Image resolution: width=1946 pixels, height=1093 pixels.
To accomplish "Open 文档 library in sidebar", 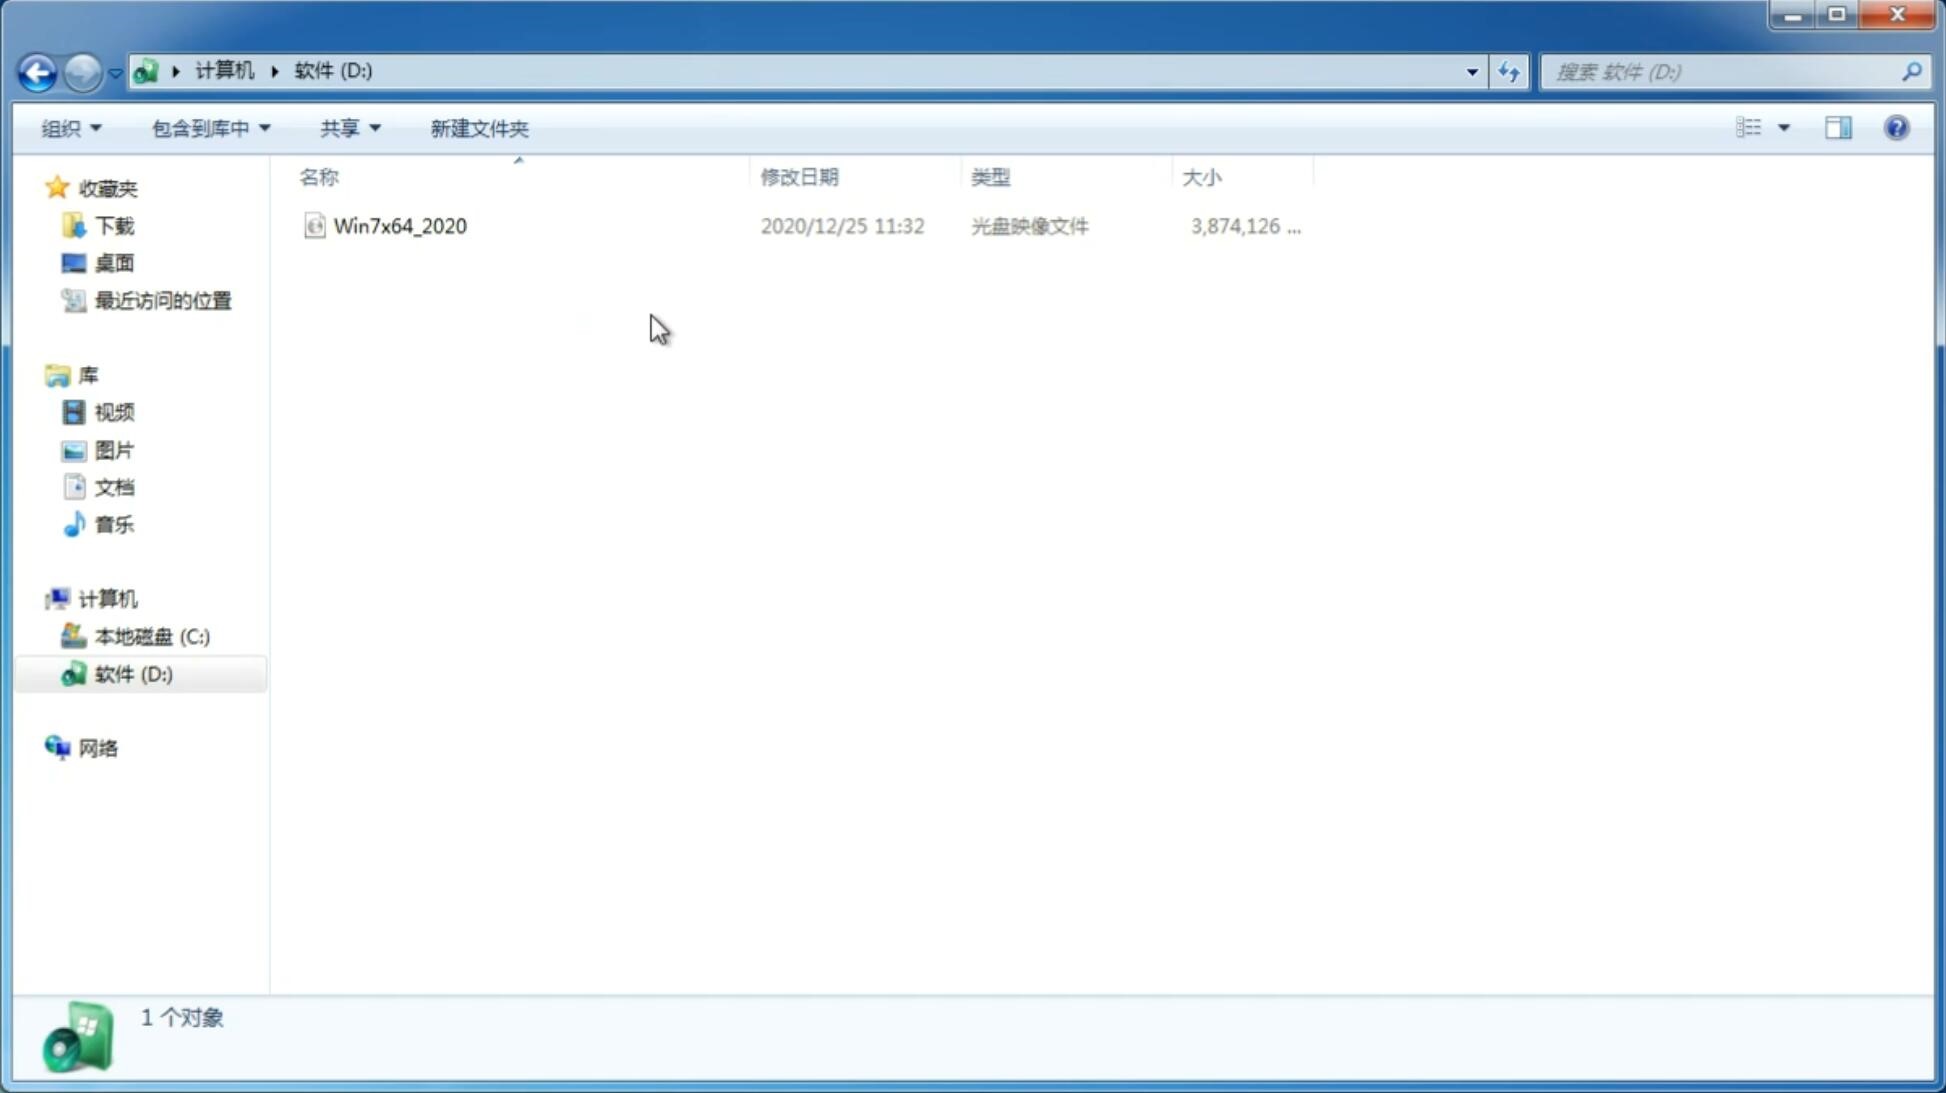I will 114,486.
